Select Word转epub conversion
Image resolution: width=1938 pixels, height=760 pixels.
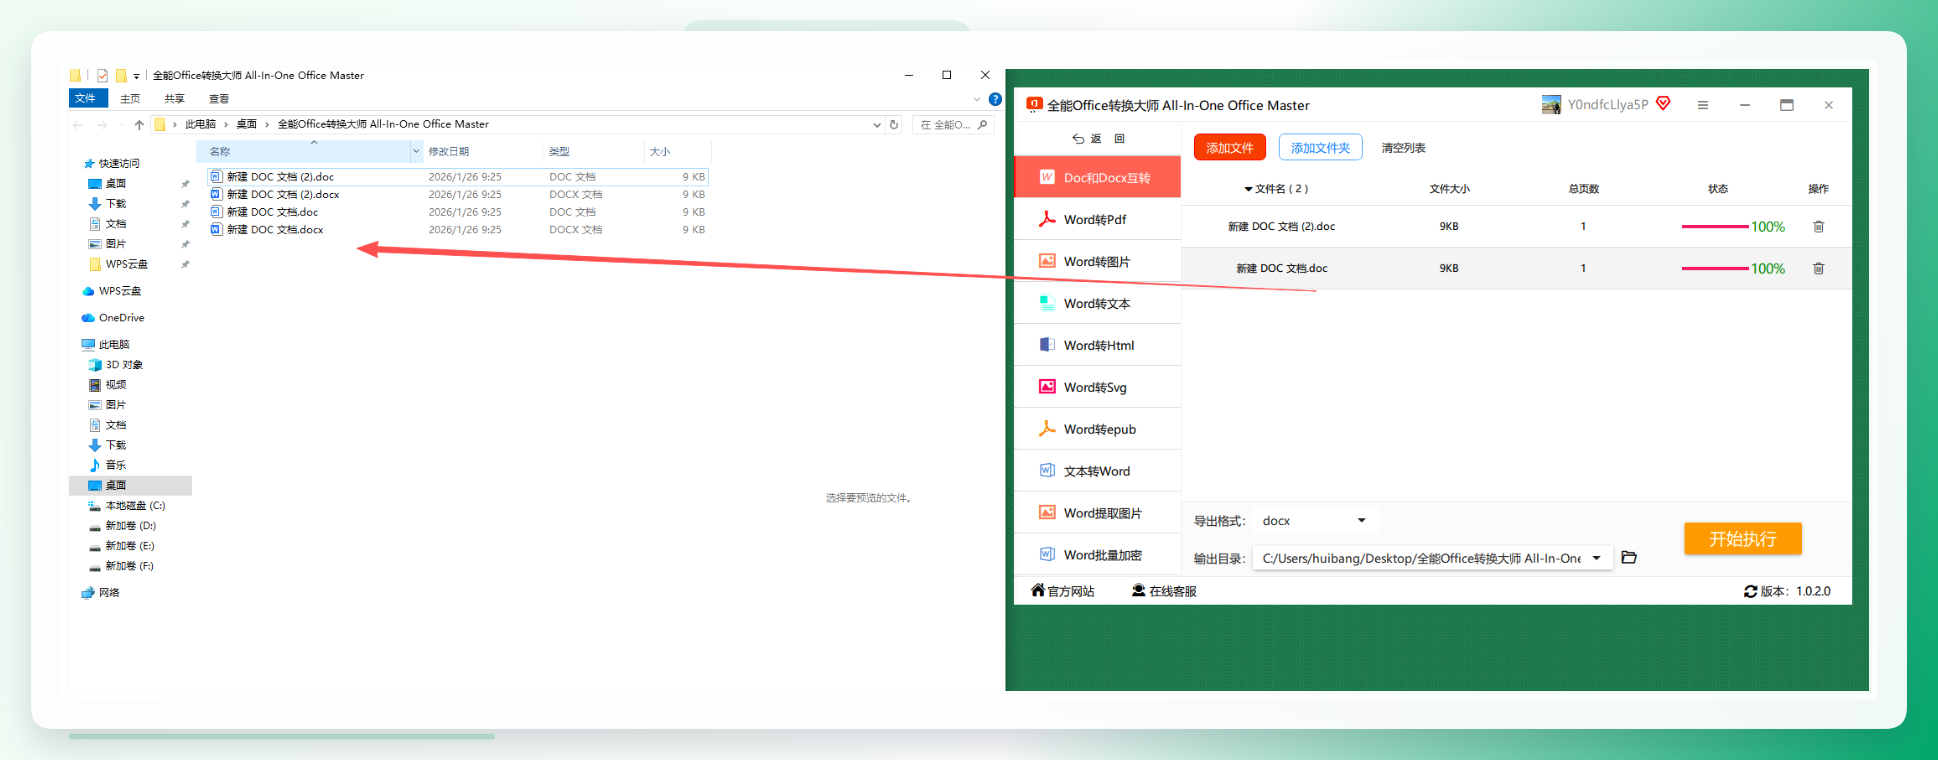(1097, 429)
